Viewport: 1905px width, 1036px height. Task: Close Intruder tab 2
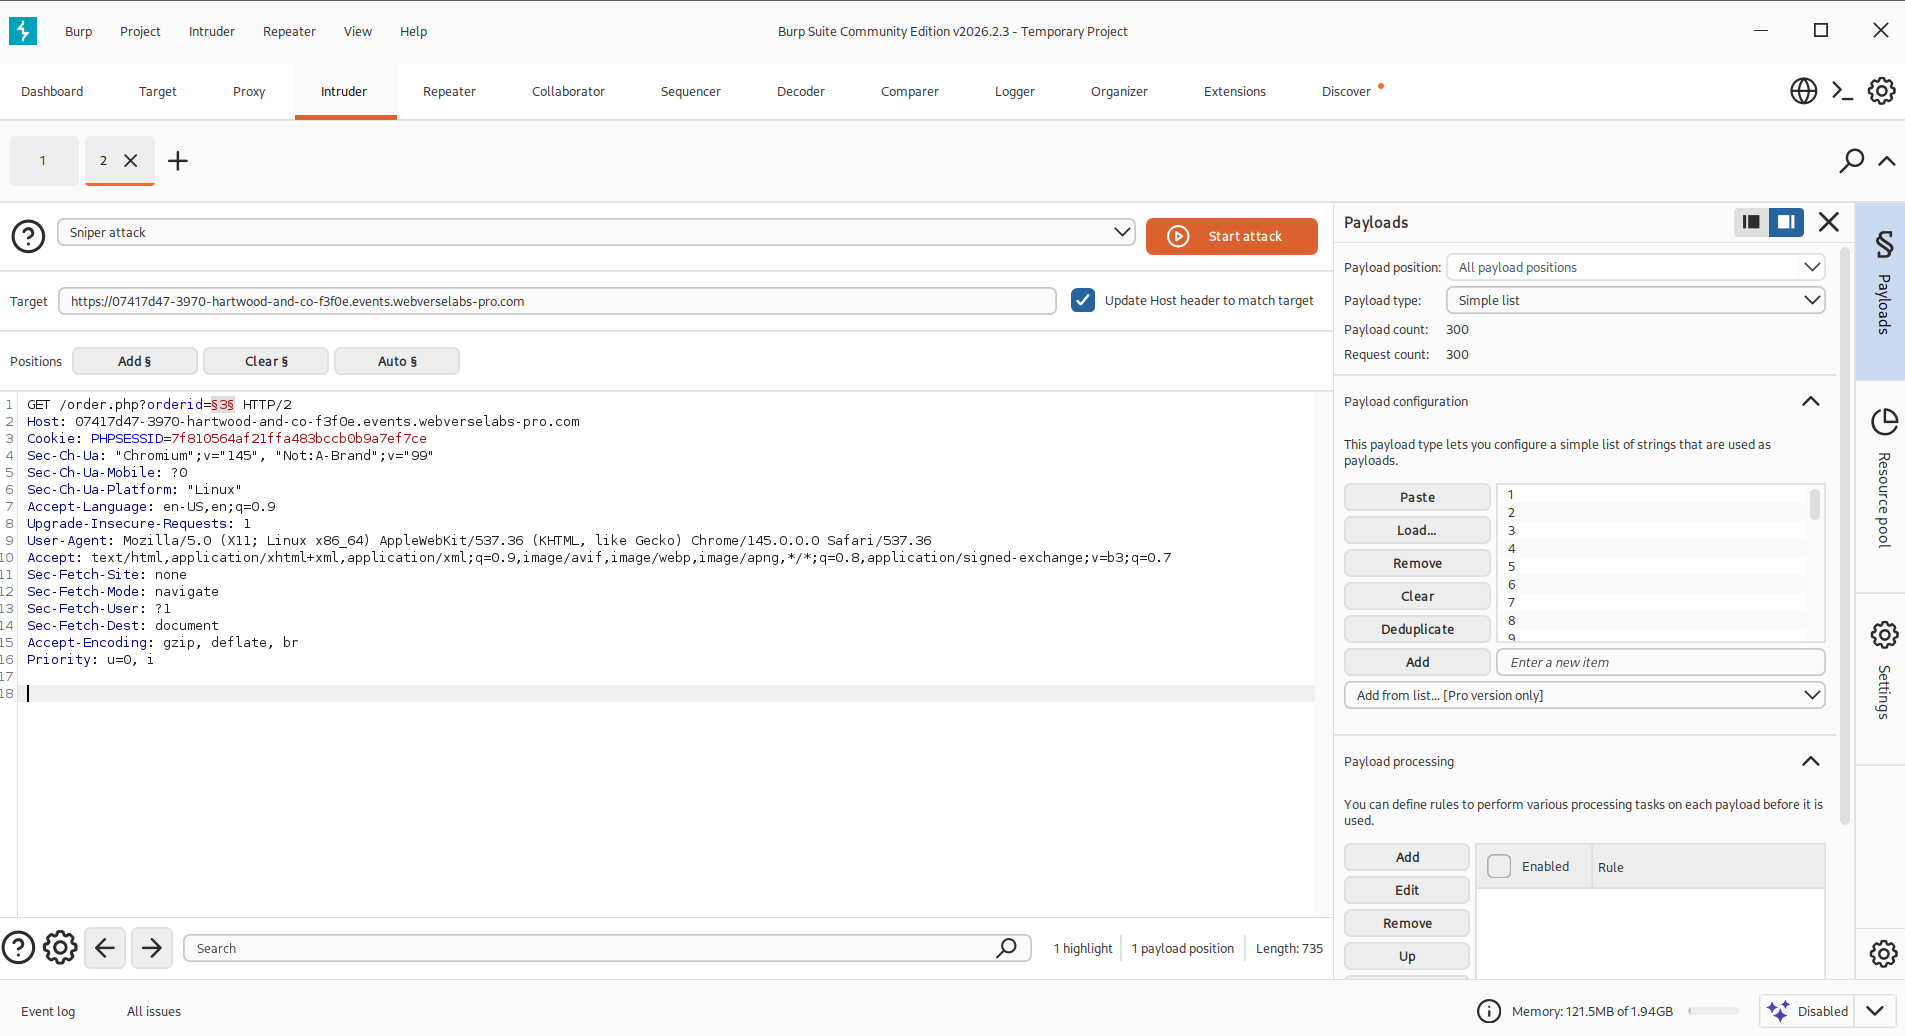pyautogui.click(x=130, y=160)
